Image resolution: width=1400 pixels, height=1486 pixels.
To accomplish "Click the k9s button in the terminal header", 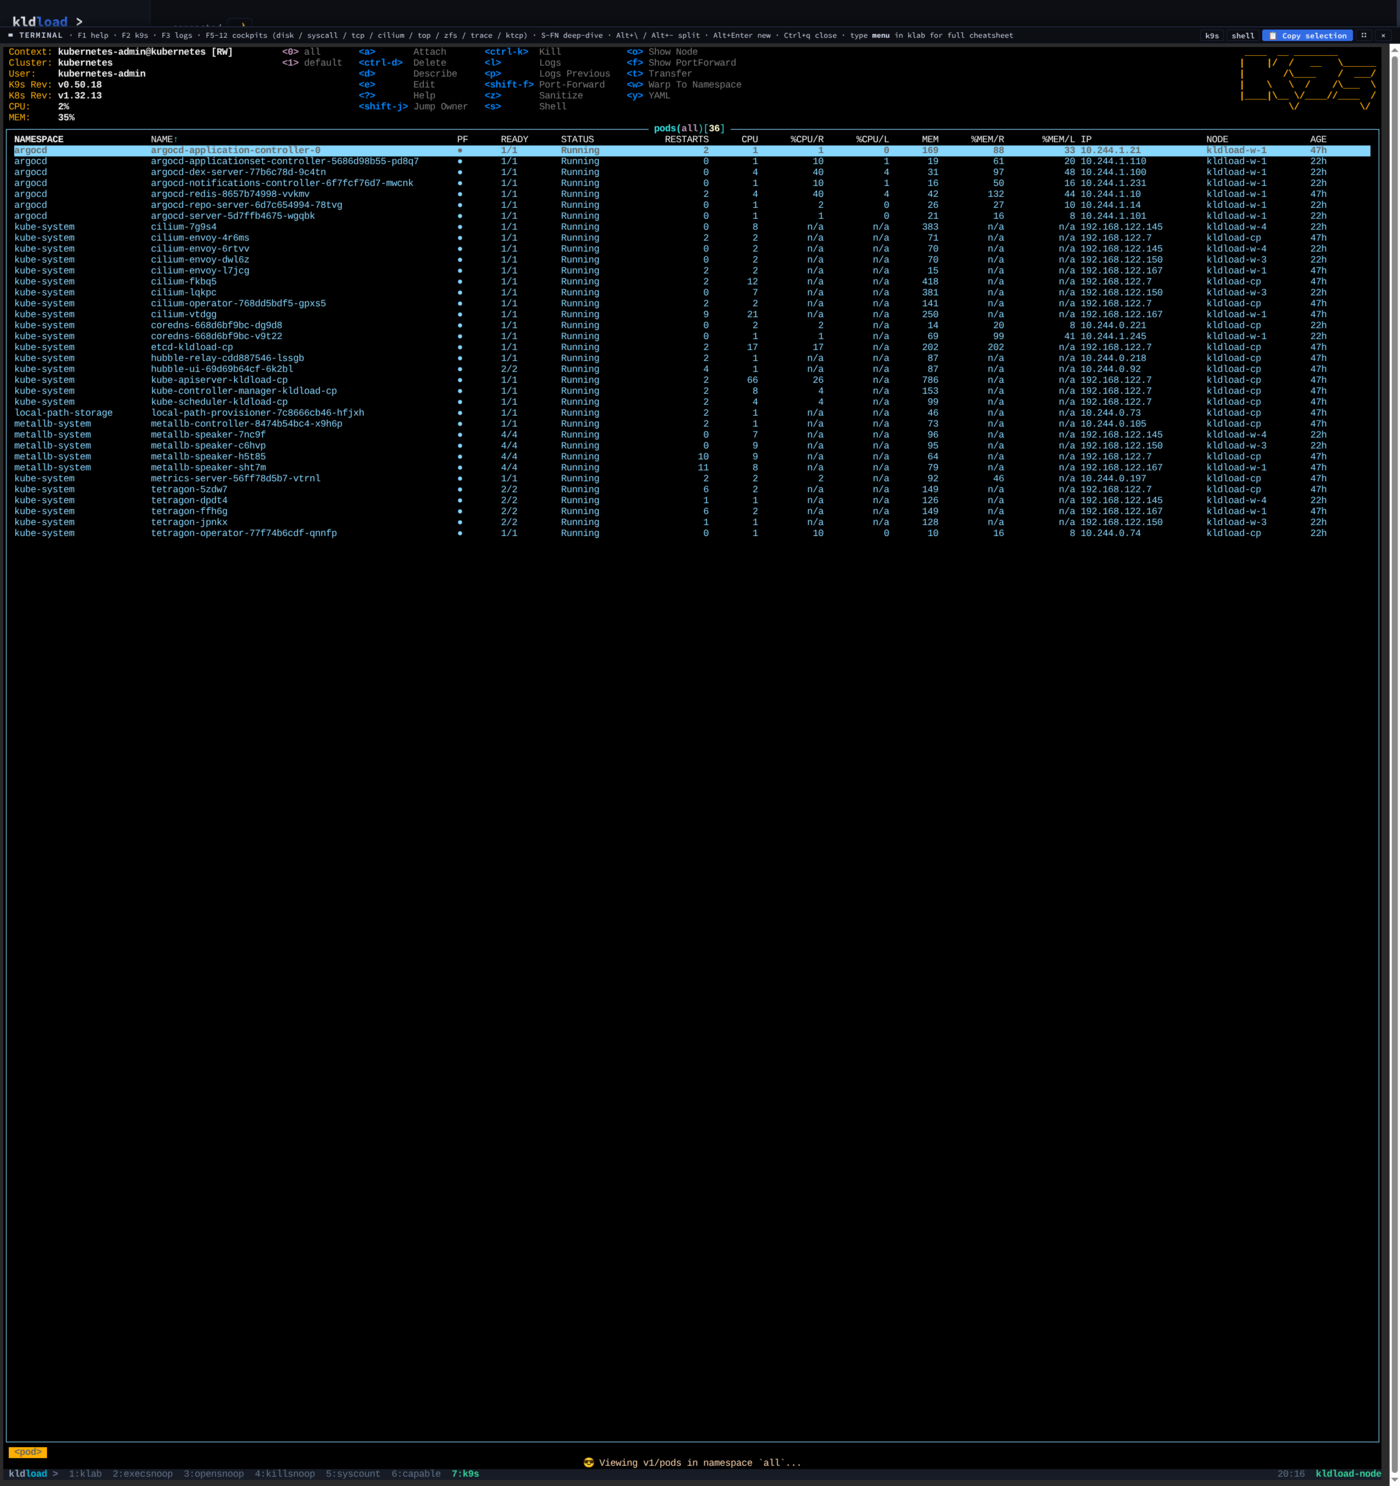I will coord(1212,35).
